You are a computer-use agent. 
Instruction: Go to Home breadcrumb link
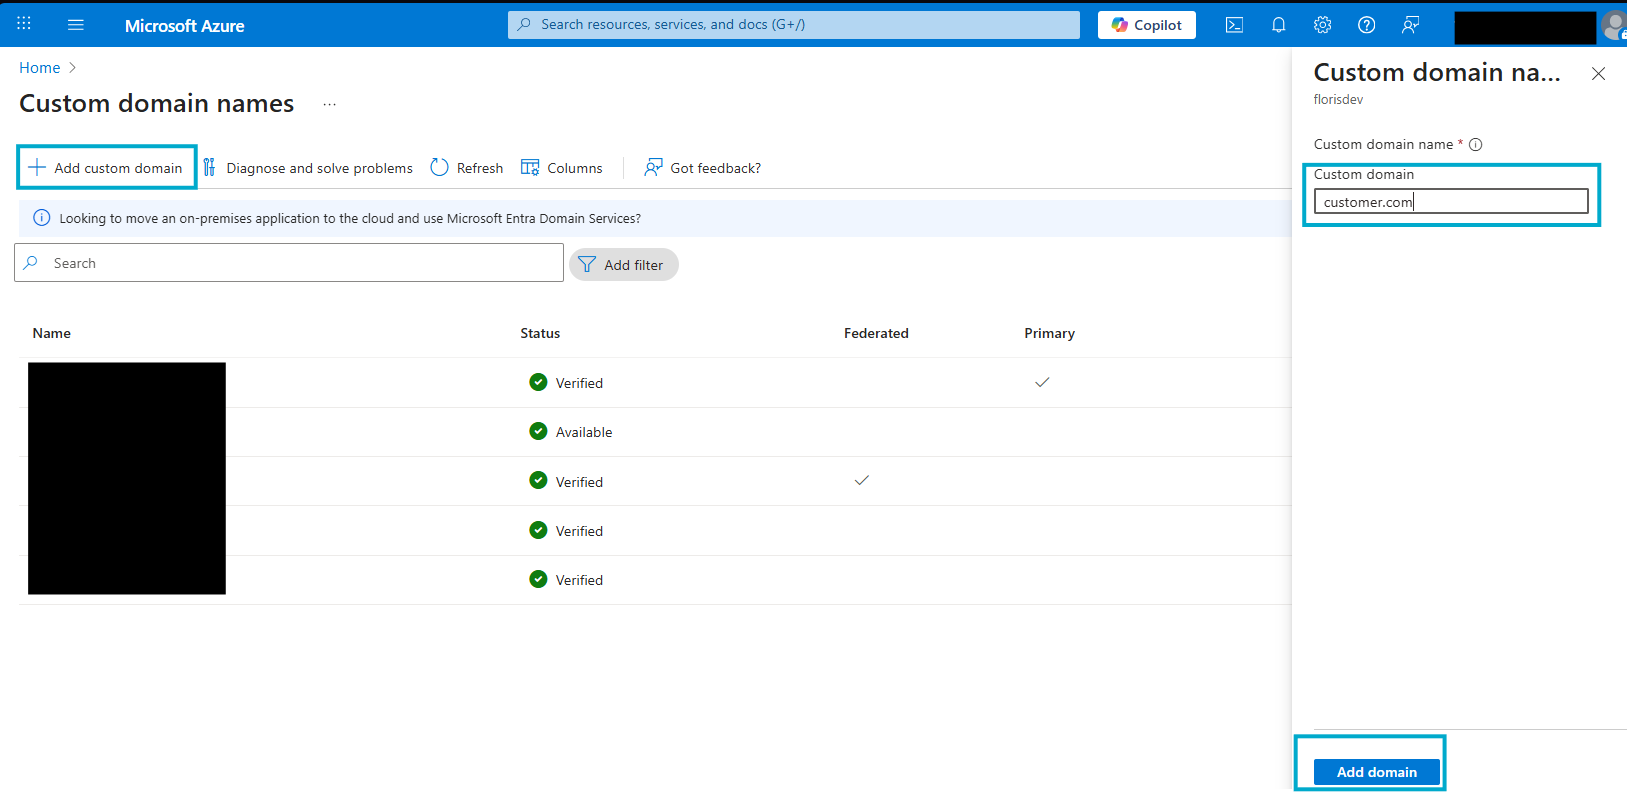pyautogui.click(x=40, y=68)
